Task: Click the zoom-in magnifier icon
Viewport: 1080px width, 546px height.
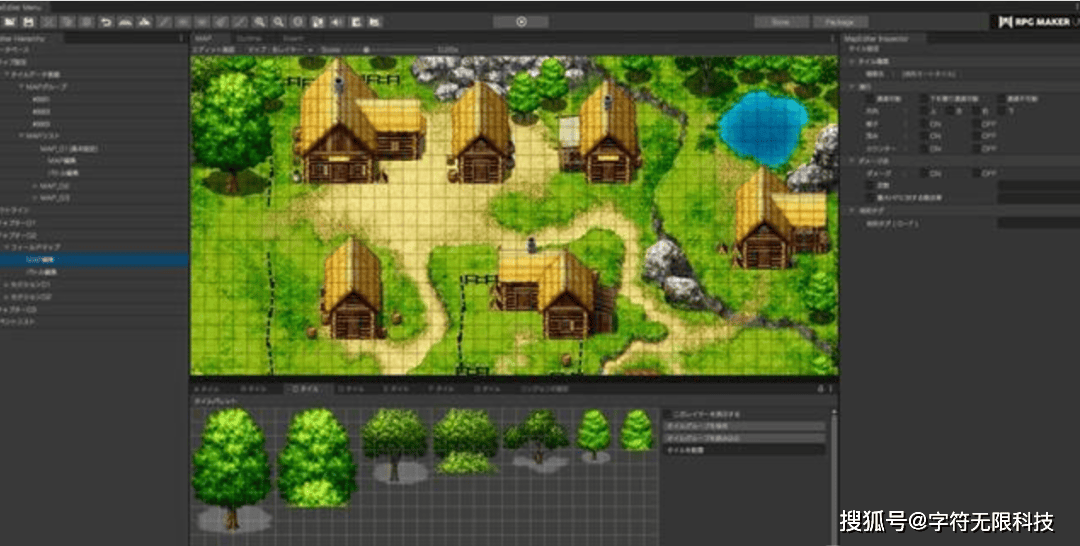Action: coord(259,22)
